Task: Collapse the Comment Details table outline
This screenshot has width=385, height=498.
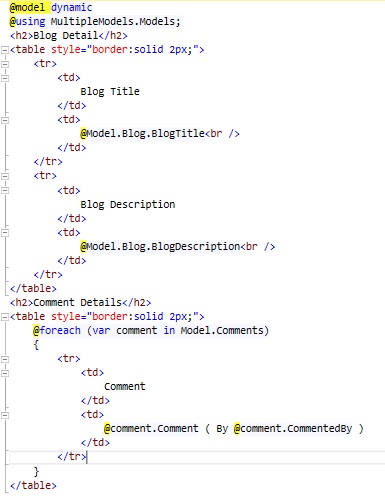Action: (5, 317)
